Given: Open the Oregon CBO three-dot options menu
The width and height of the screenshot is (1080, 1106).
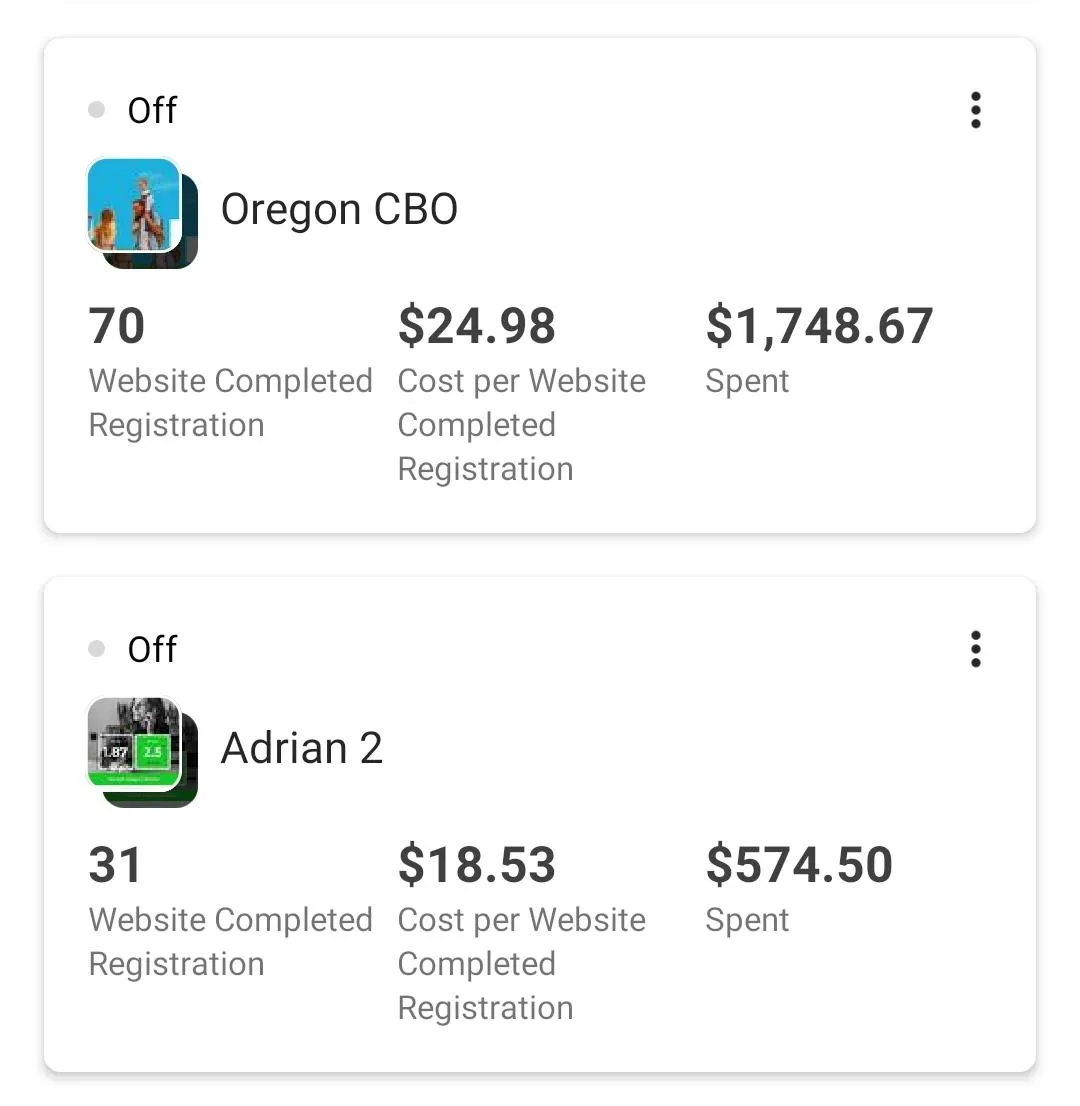Looking at the screenshot, I should (x=976, y=110).
